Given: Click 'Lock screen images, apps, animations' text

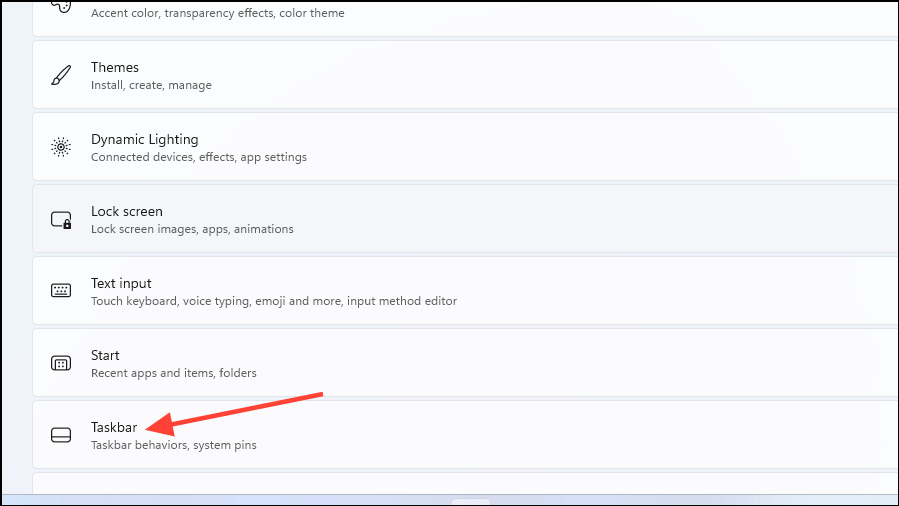Looking at the screenshot, I should [192, 229].
